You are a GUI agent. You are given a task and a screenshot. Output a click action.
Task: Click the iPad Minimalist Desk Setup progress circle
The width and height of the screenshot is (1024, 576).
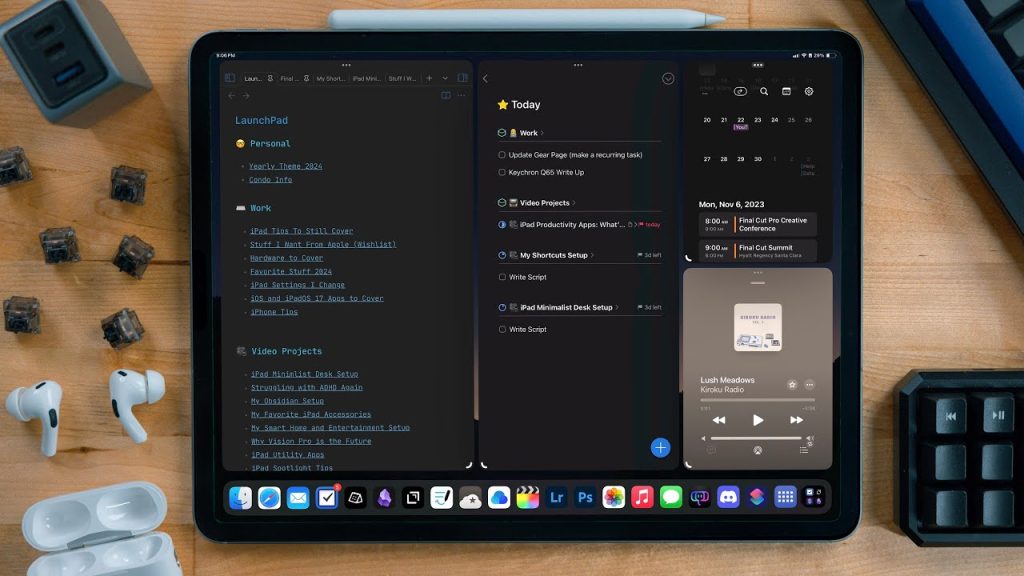click(502, 308)
